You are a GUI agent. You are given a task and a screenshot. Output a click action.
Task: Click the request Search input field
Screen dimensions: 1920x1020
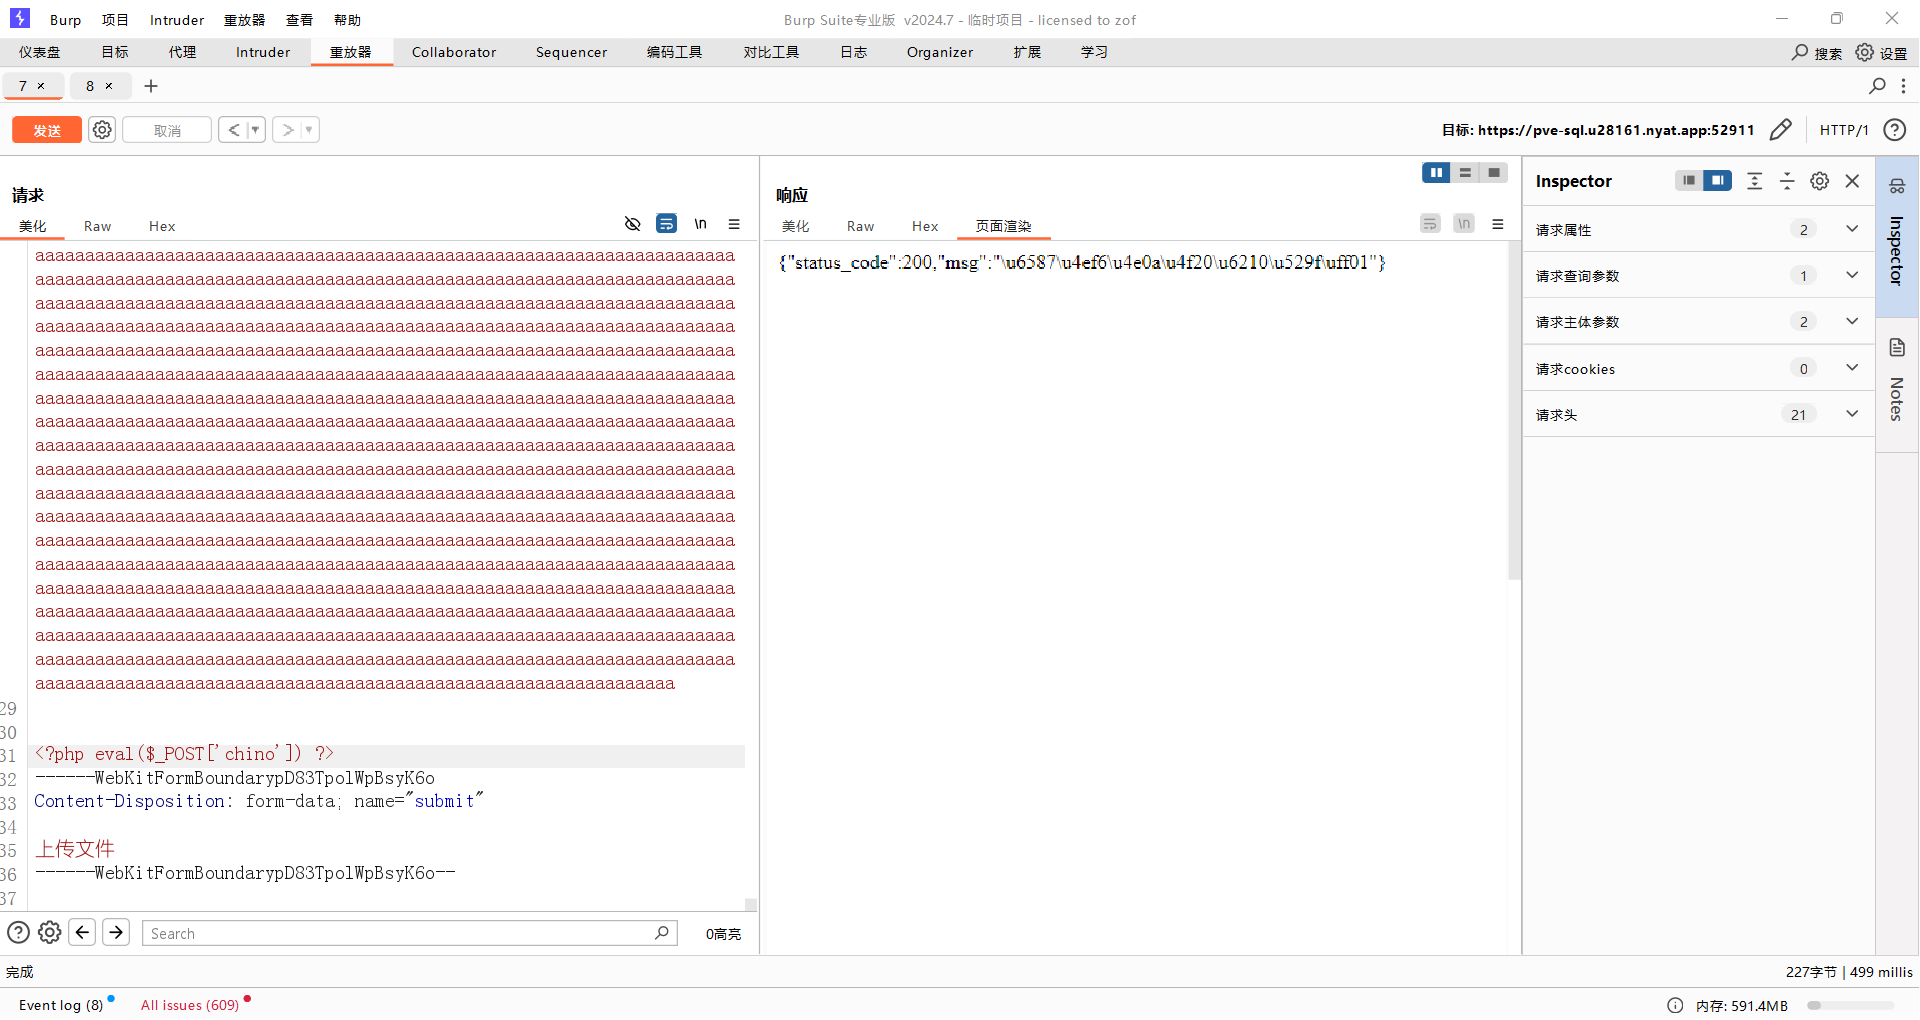click(409, 933)
